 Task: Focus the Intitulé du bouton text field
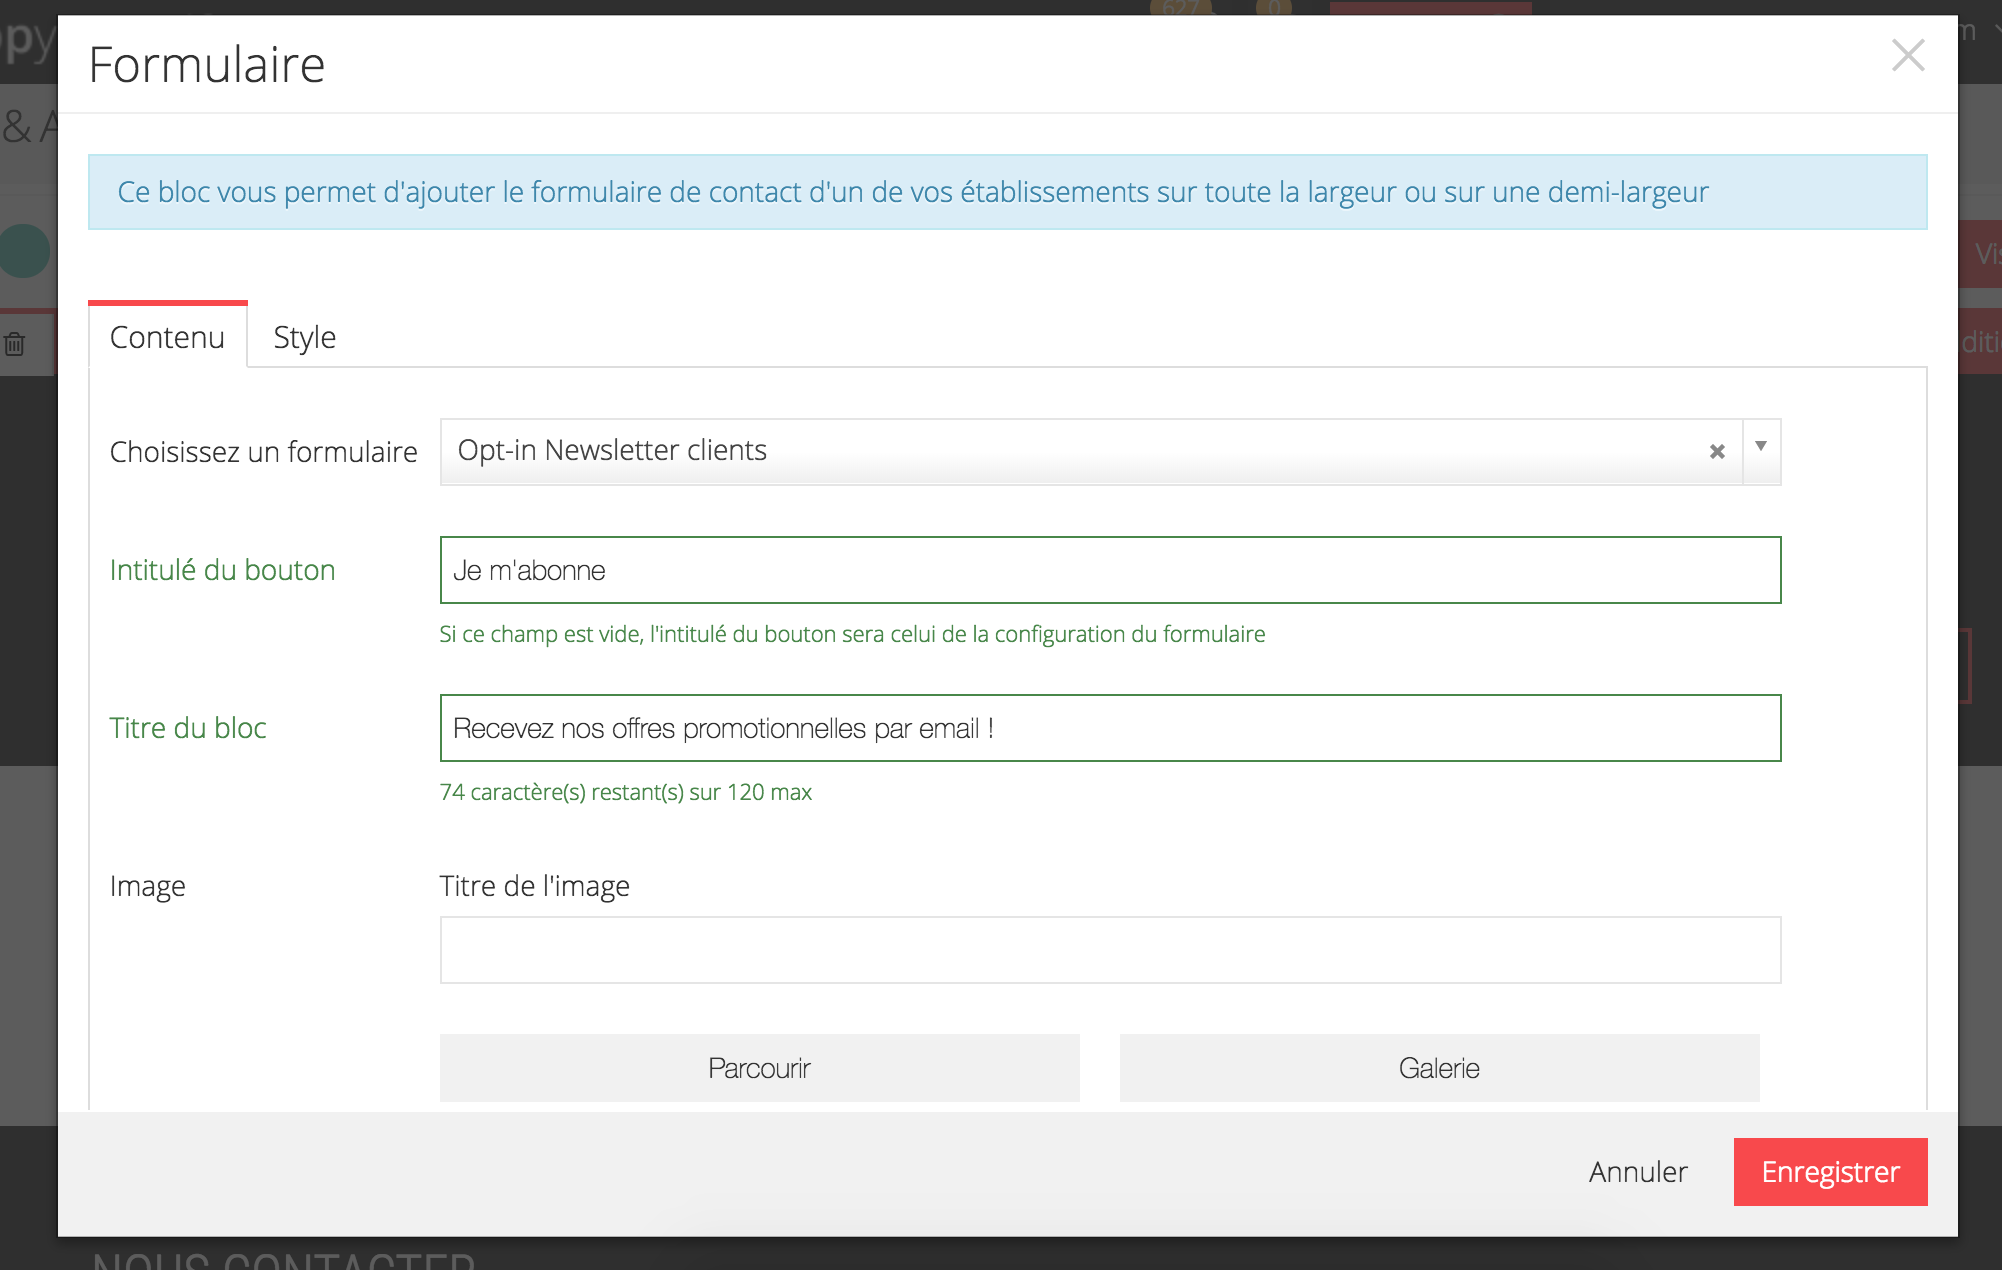(1110, 570)
